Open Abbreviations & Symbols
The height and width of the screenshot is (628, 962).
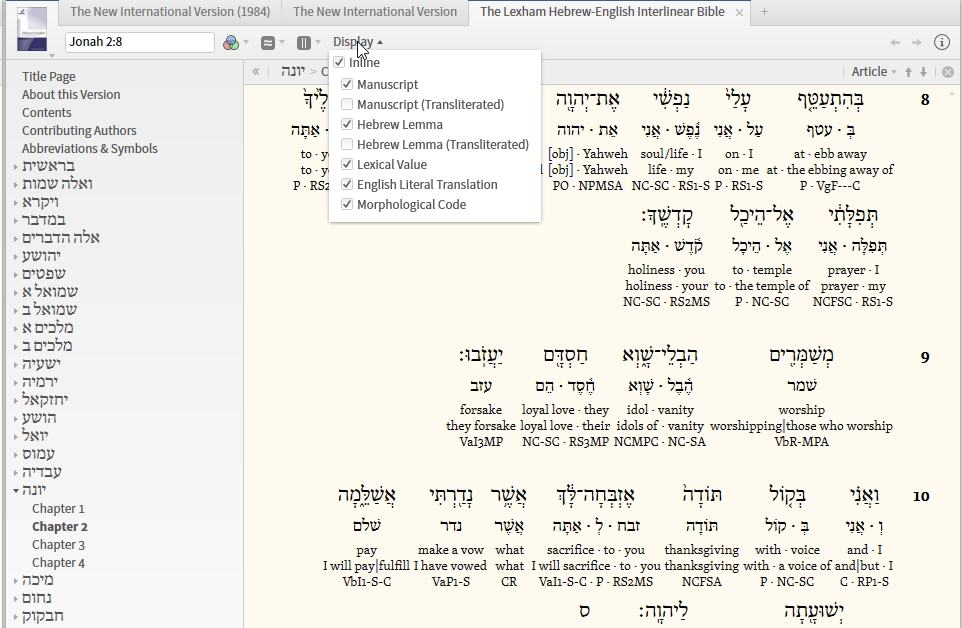[x=90, y=148]
